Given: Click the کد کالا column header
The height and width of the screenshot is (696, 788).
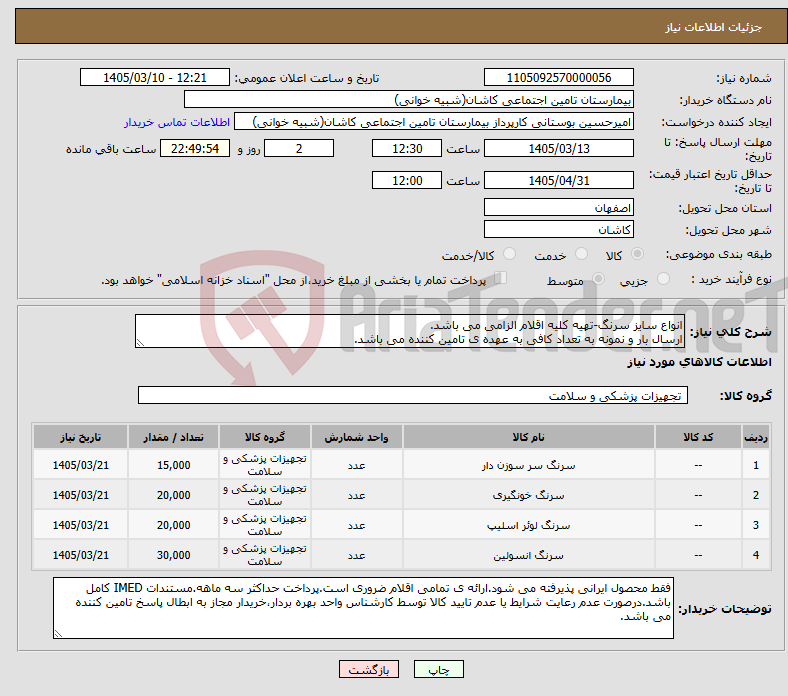Looking at the screenshot, I should click(698, 437).
